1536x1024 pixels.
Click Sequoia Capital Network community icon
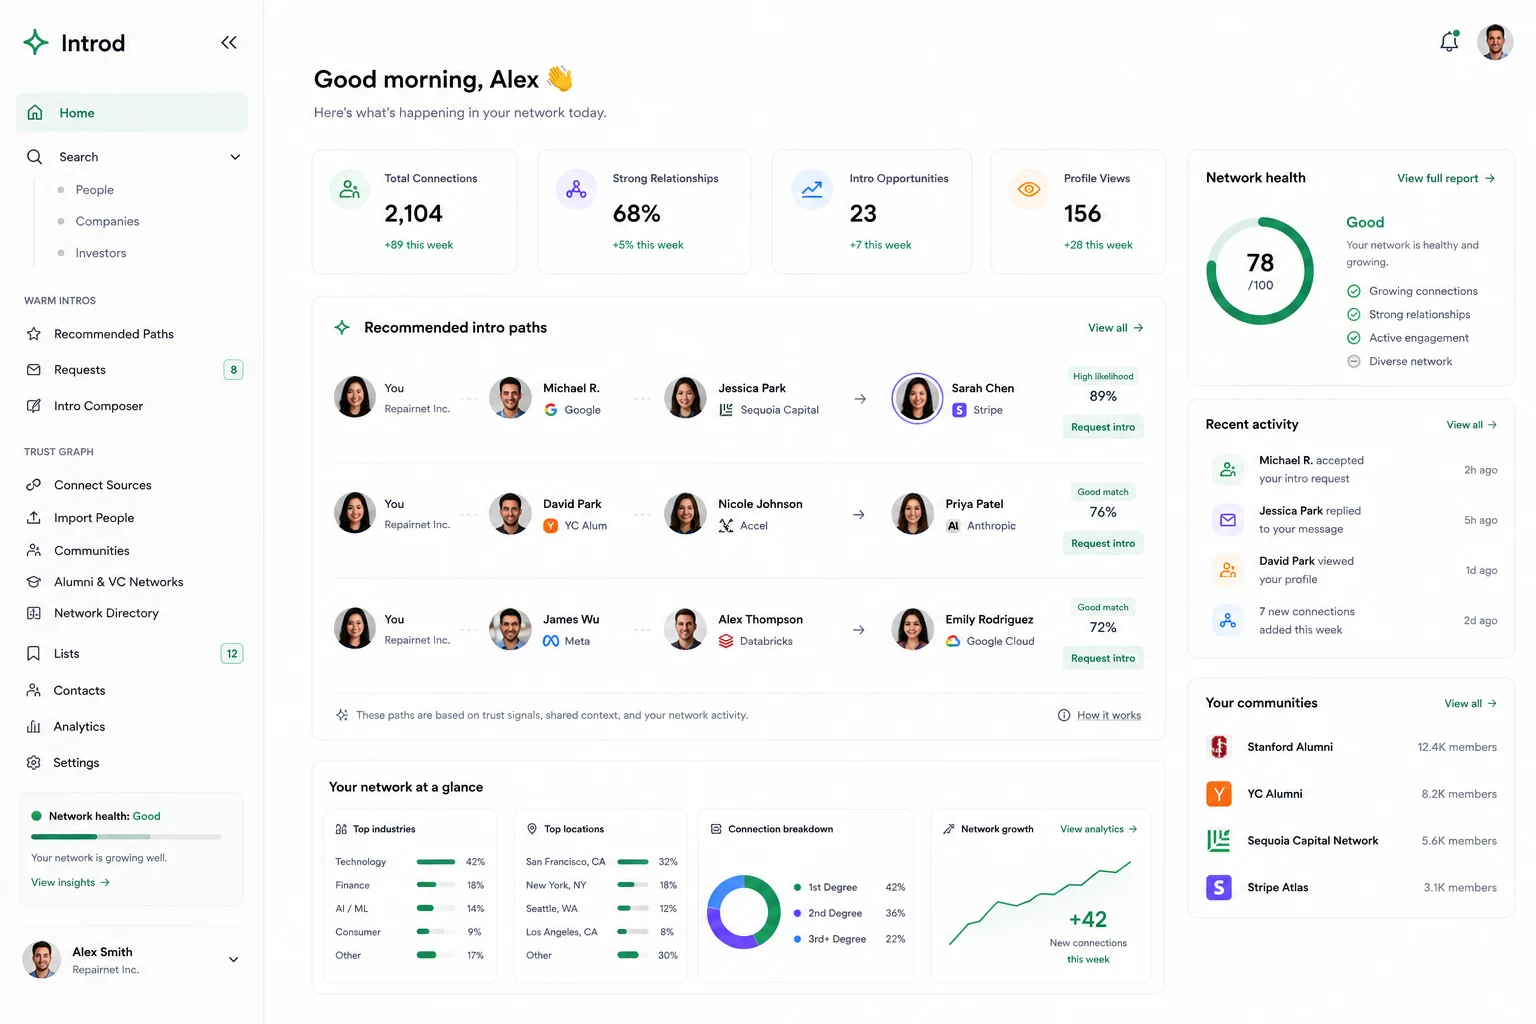[x=1219, y=841]
